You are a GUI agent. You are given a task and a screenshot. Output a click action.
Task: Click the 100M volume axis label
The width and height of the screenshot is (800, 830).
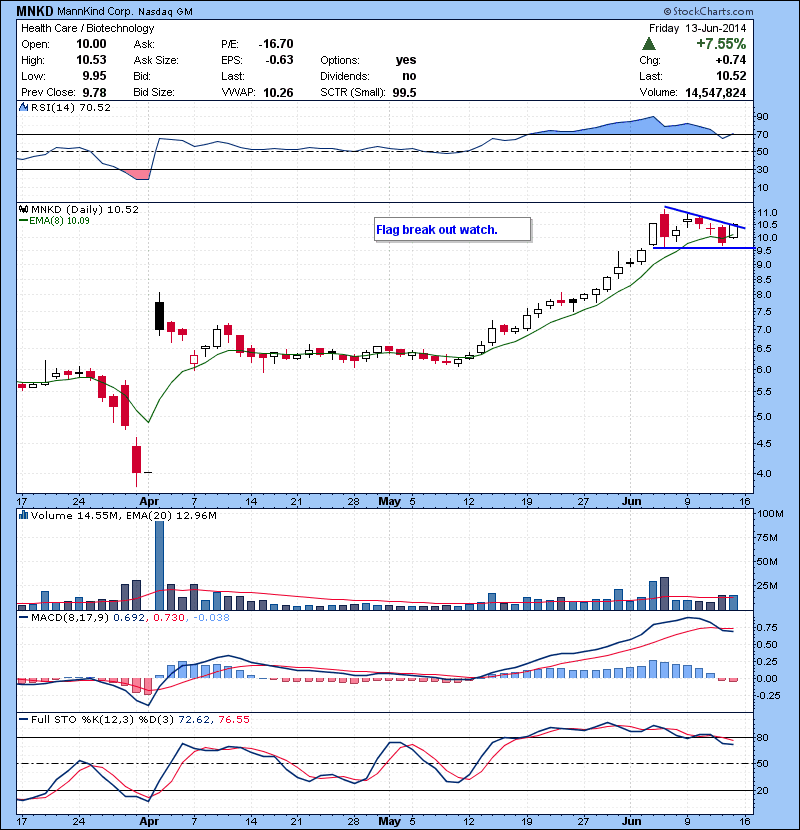click(770, 513)
